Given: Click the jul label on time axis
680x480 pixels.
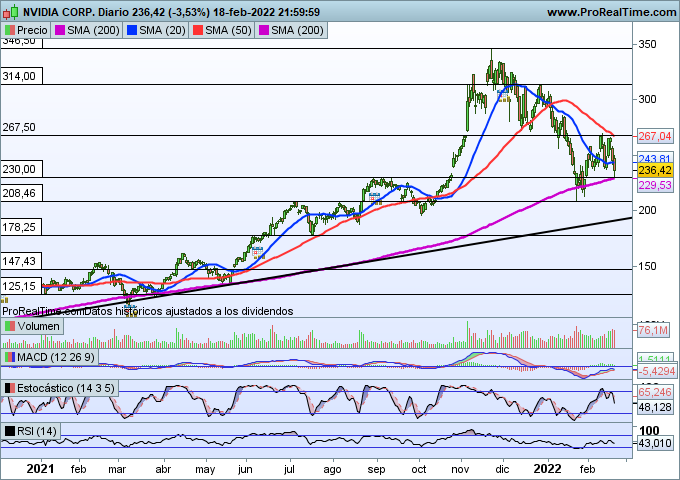Looking at the screenshot, I should 289,470.
